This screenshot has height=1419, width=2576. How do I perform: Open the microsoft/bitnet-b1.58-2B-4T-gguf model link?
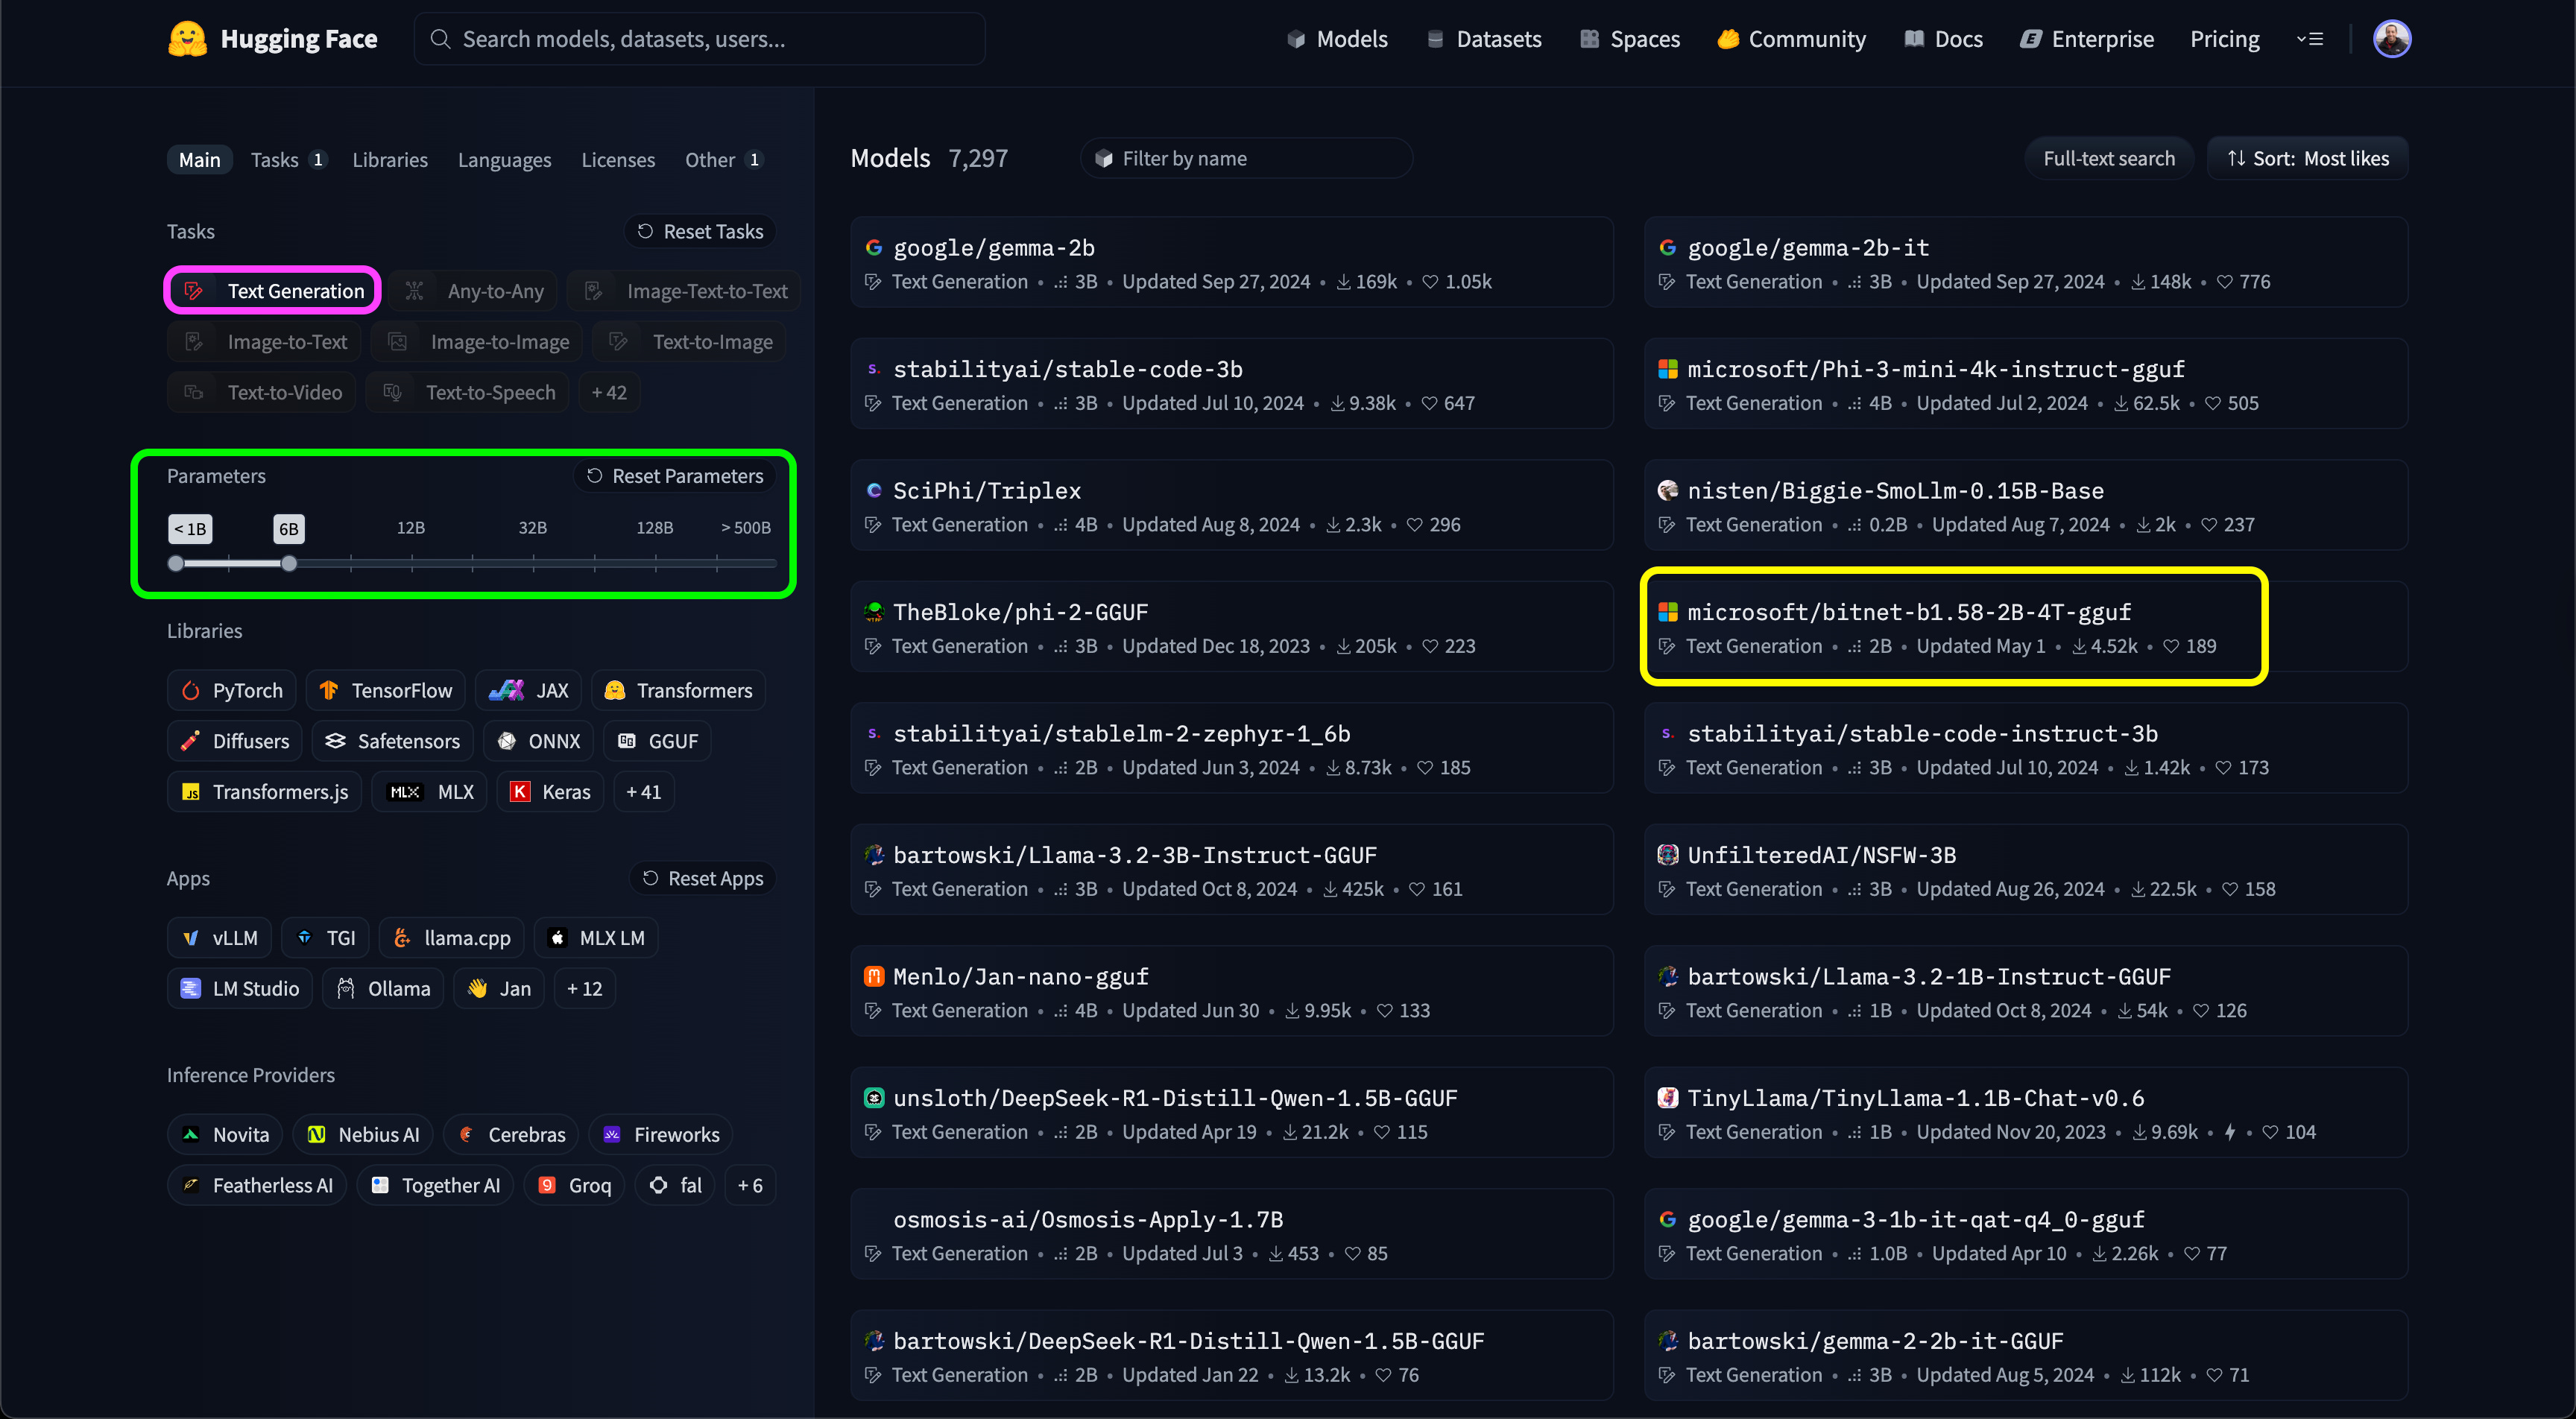(x=1908, y=612)
